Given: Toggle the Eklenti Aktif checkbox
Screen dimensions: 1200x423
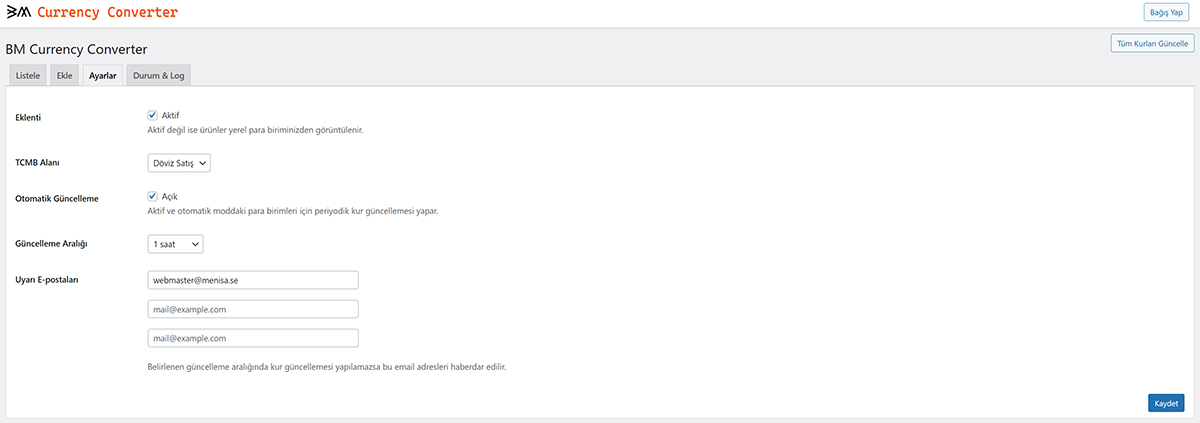Looking at the screenshot, I should click(x=153, y=115).
